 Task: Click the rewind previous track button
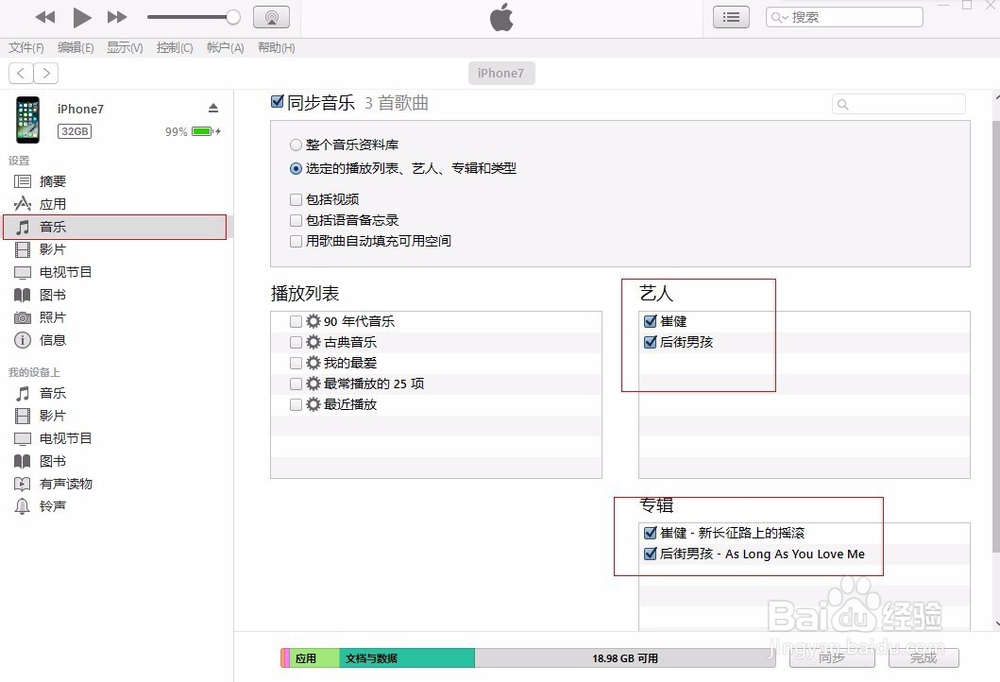[x=45, y=17]
